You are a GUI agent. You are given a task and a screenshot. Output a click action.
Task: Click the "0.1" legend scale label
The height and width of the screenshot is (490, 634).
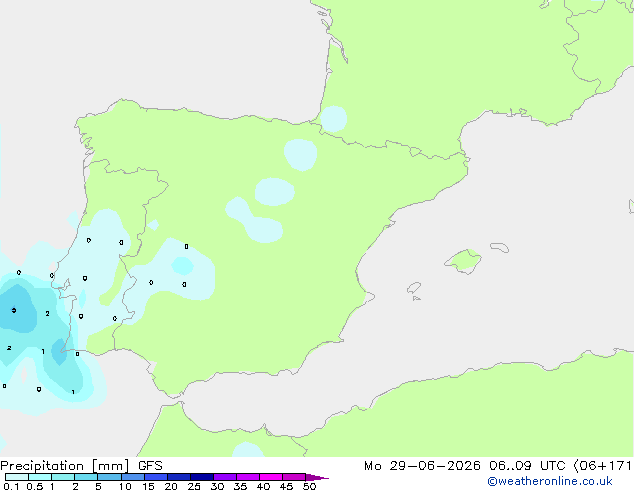tap(11, 486)
